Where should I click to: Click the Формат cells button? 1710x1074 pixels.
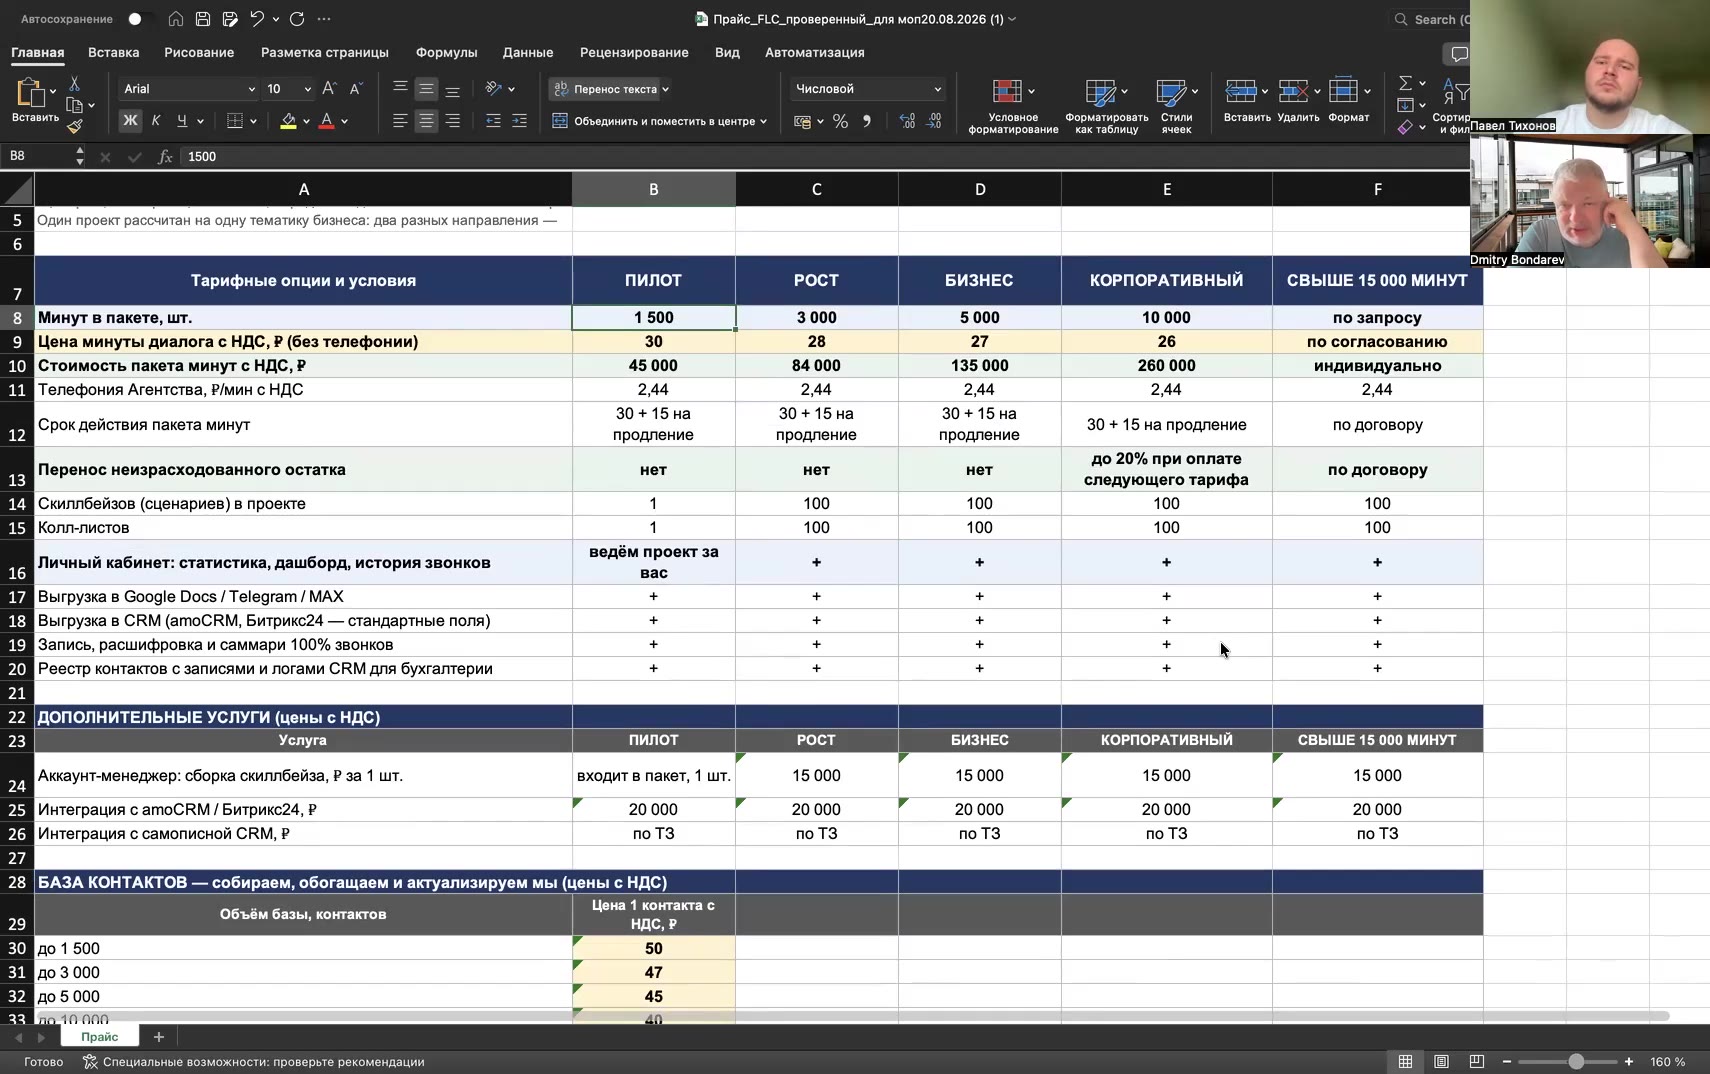click(1348, 101)
